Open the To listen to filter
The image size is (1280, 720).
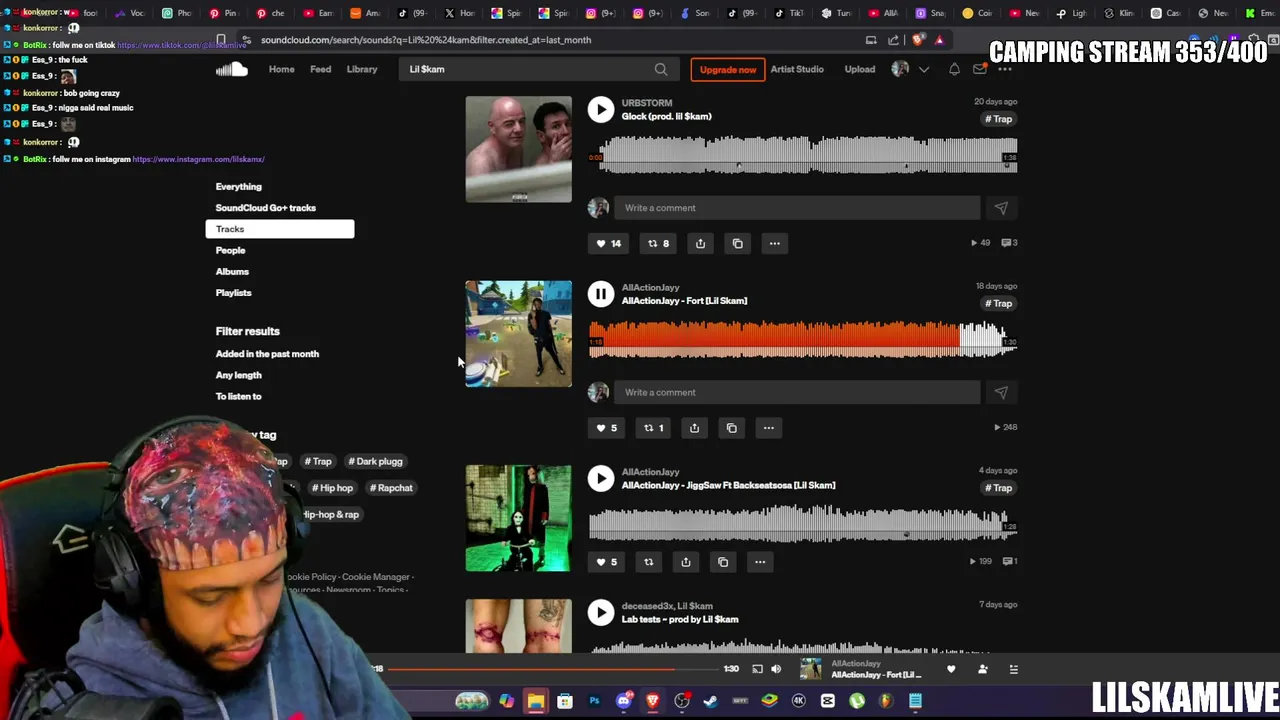238,396
